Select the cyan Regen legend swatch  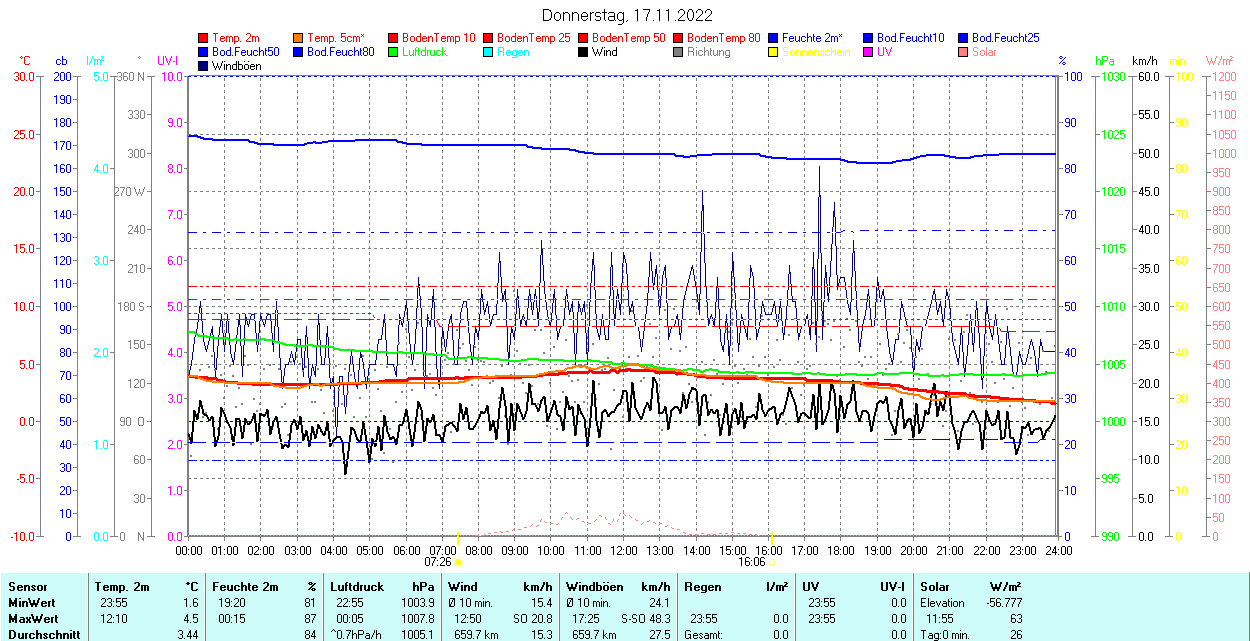(489, 52)
